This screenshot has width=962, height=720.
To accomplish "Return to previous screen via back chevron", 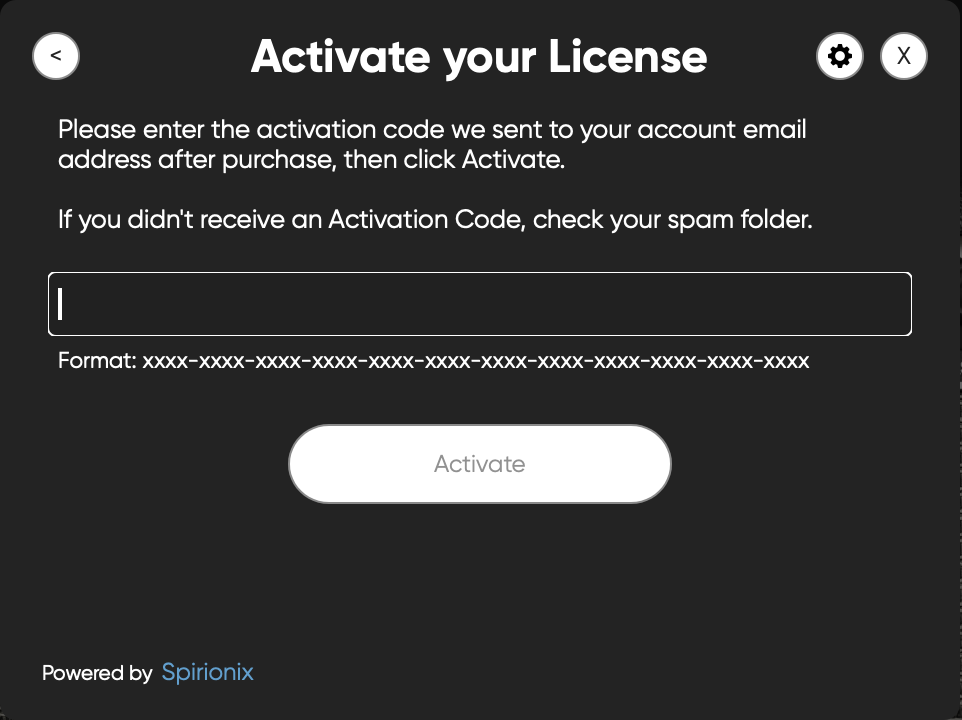I will (x=55, y=55).
